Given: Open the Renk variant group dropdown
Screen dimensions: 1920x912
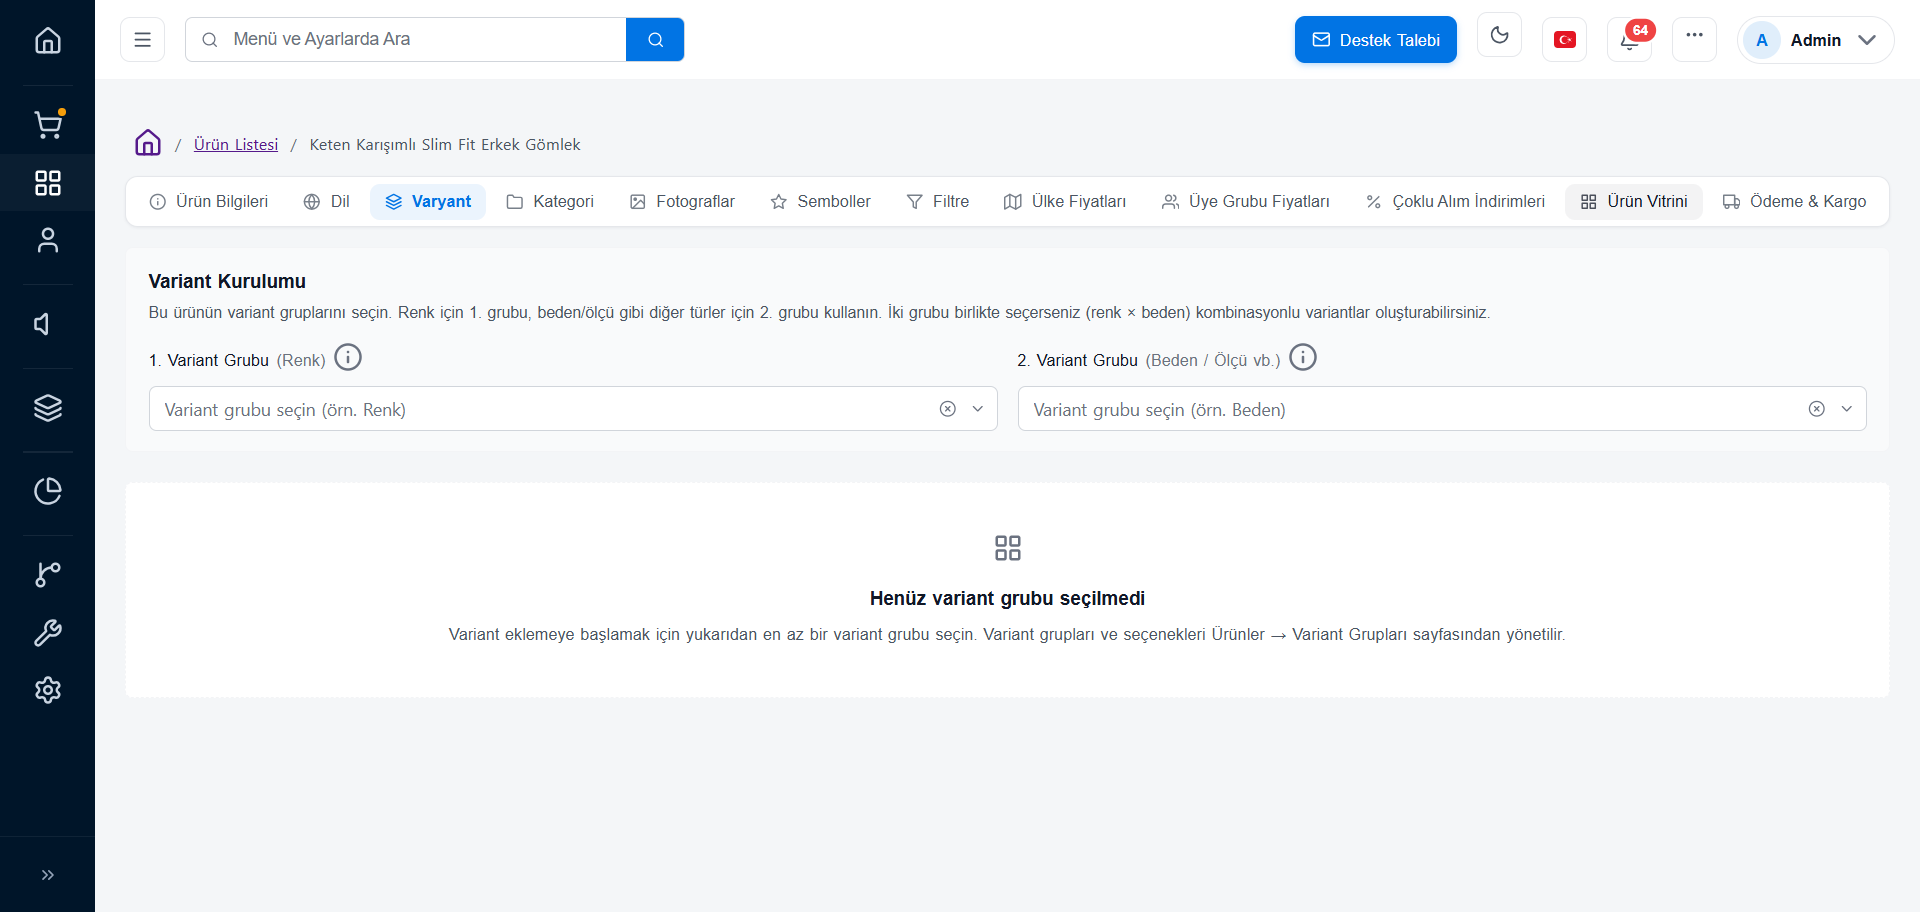Looking at the screenshot, I should [573, 409].
